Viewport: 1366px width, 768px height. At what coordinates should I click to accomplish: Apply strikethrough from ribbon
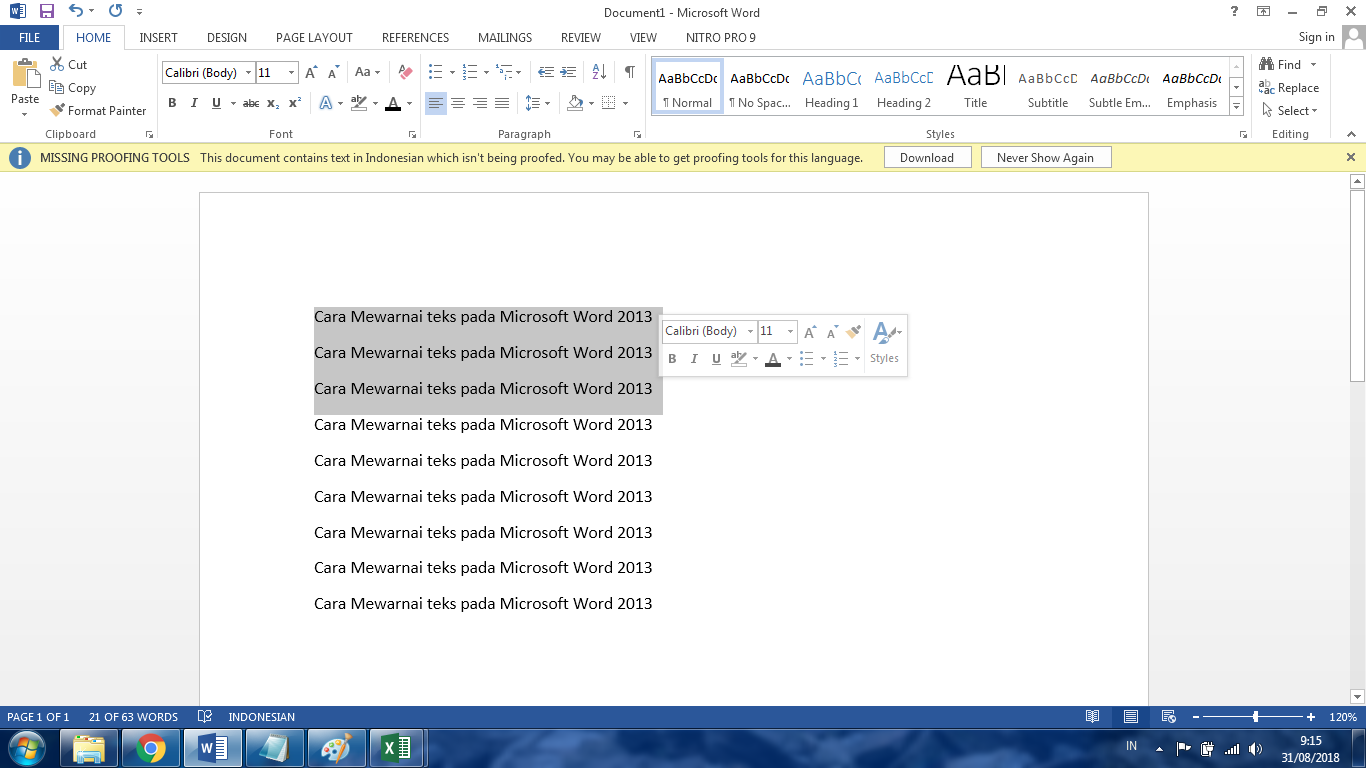click(x=251, y=103)
